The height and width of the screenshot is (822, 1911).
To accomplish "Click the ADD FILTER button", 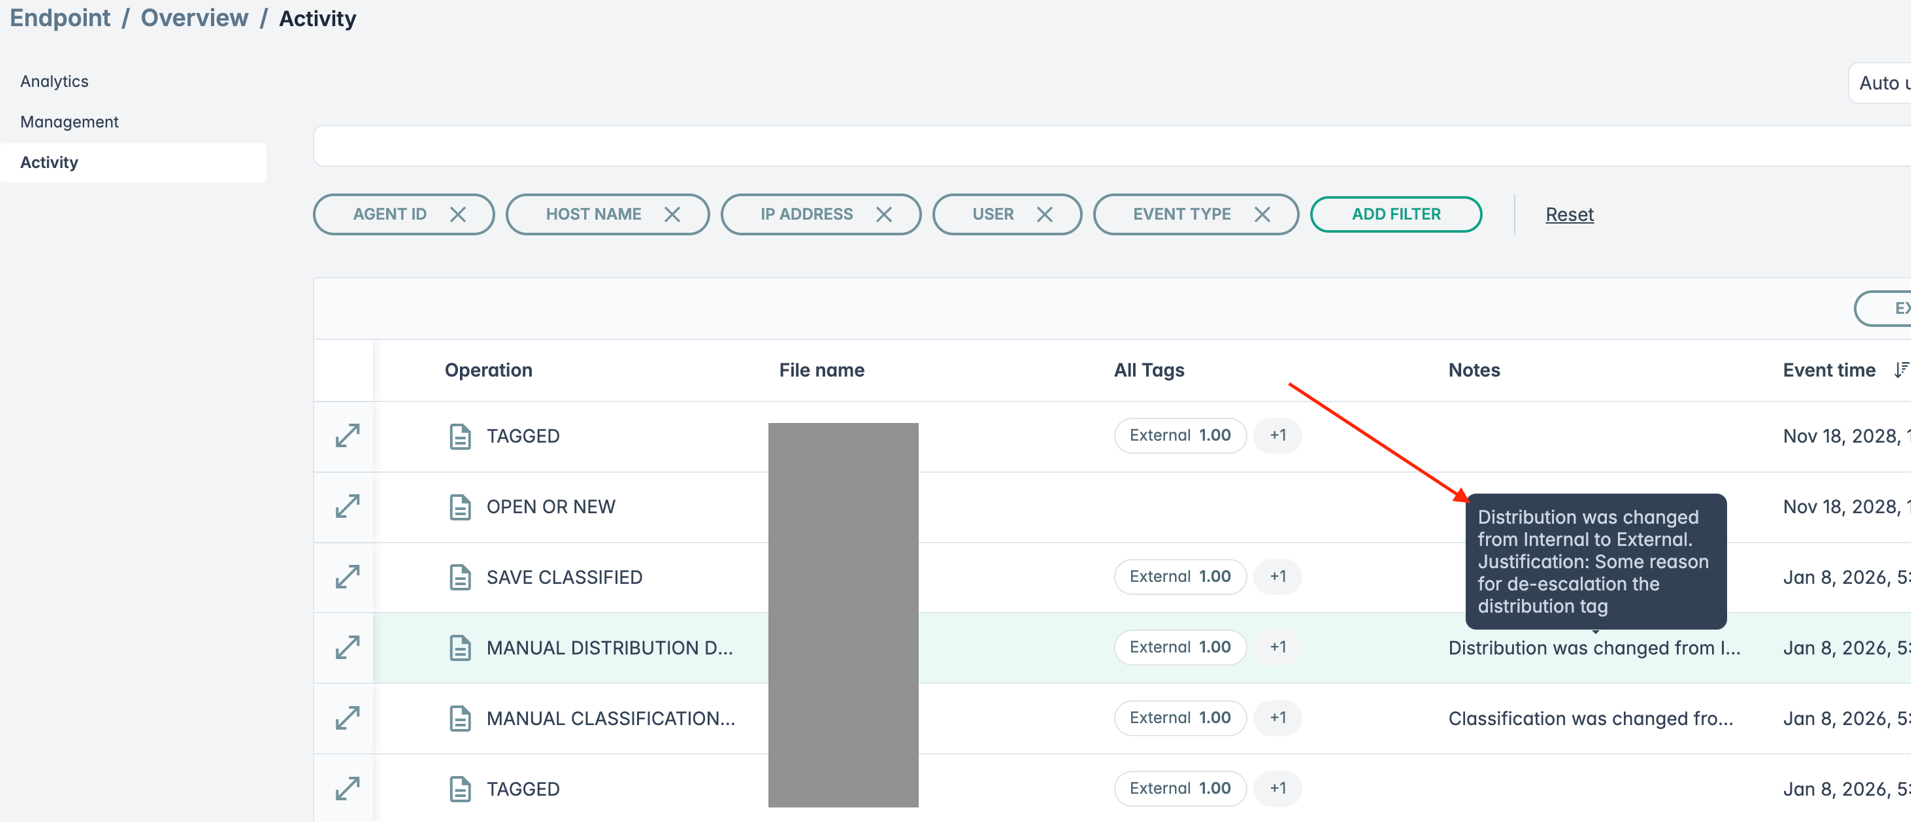I will click(x=1395, y=214).
